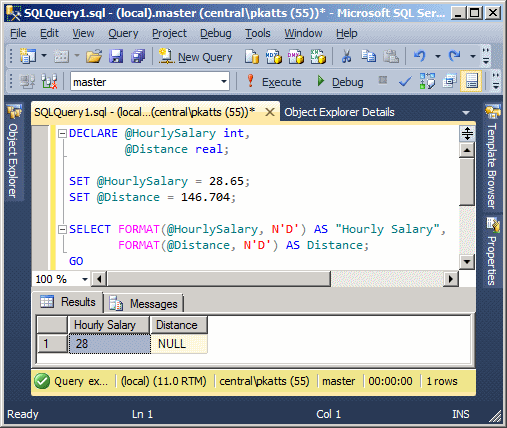507x428 pixels.
Task: Click the Analysis Services XMLA Query icon
Action: click(318, 56)
